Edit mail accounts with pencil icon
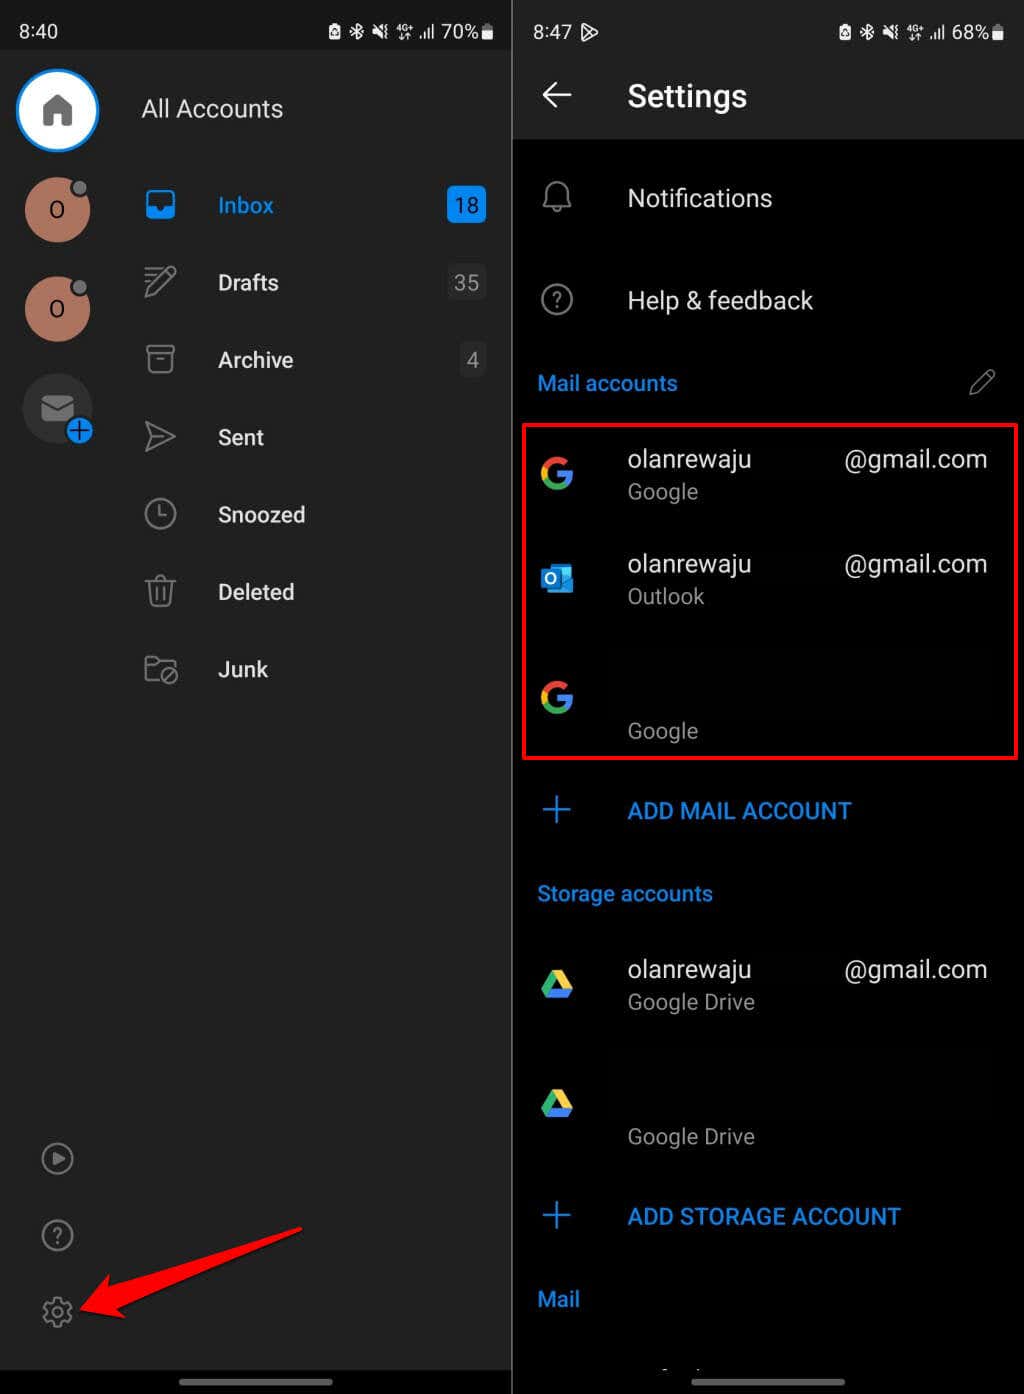This screenshot has height=1394, width=1024. pyautogui.click(x=982, y=382)
